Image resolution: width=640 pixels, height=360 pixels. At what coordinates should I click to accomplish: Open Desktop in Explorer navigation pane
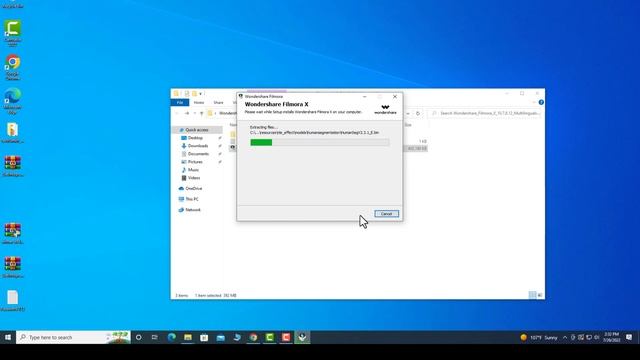[x=195, y=138]
